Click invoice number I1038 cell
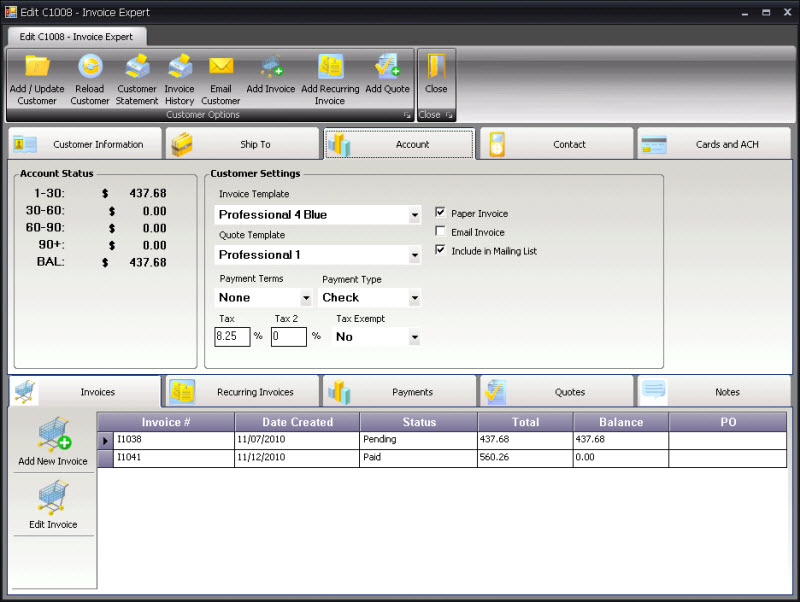This screenshot has height=602, width=800. [x=174, y=440]
